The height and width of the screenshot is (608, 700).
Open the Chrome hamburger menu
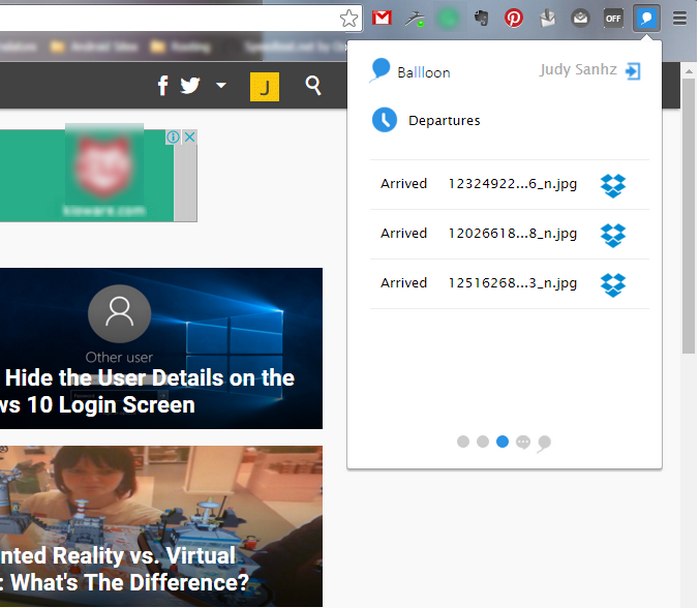(680, 18)
